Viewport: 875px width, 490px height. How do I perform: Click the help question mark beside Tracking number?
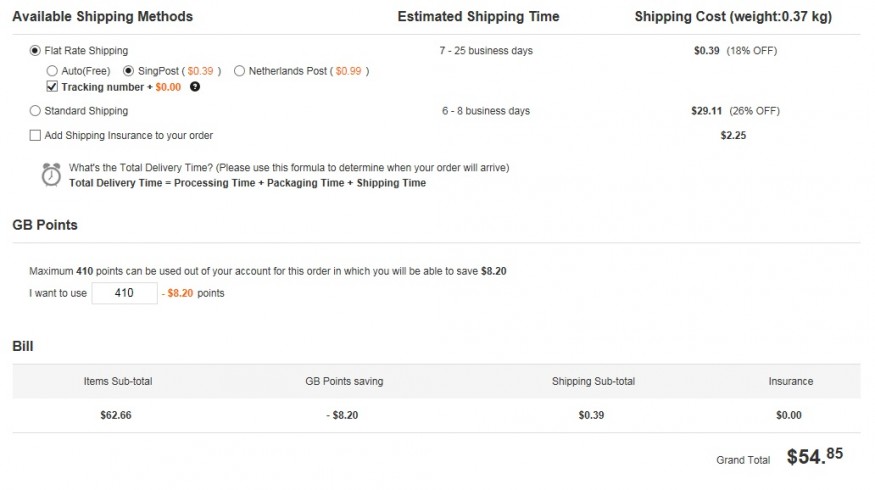(195, 87)
